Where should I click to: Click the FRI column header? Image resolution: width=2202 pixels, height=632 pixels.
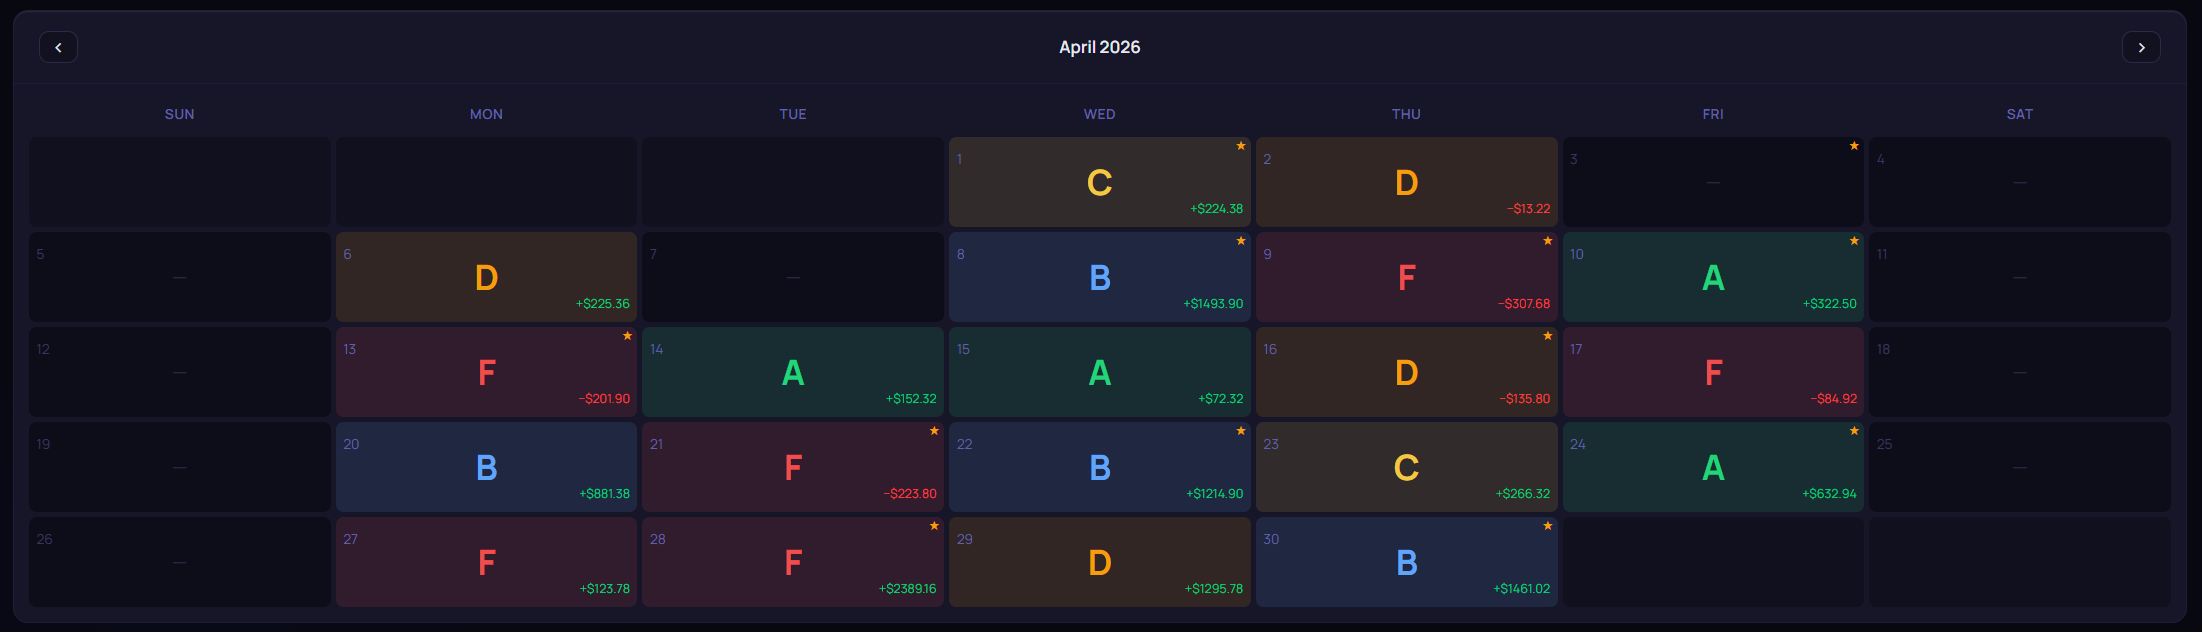1713,114
